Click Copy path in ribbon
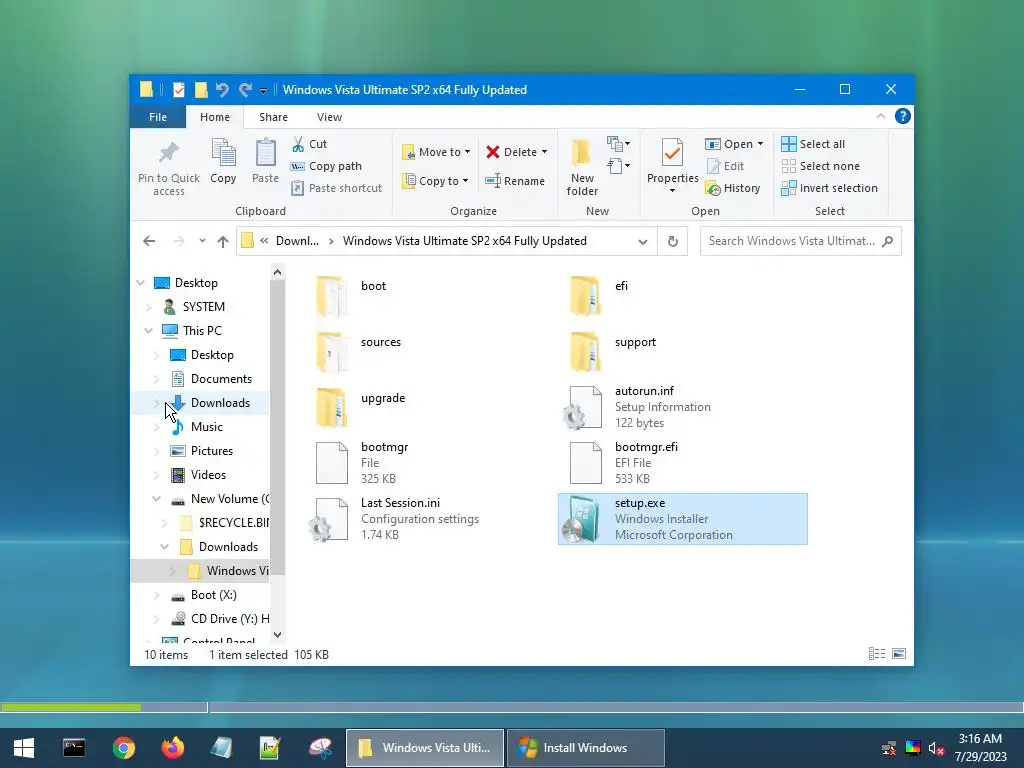This screenshot has width=1024, height=768. (326, 167)
